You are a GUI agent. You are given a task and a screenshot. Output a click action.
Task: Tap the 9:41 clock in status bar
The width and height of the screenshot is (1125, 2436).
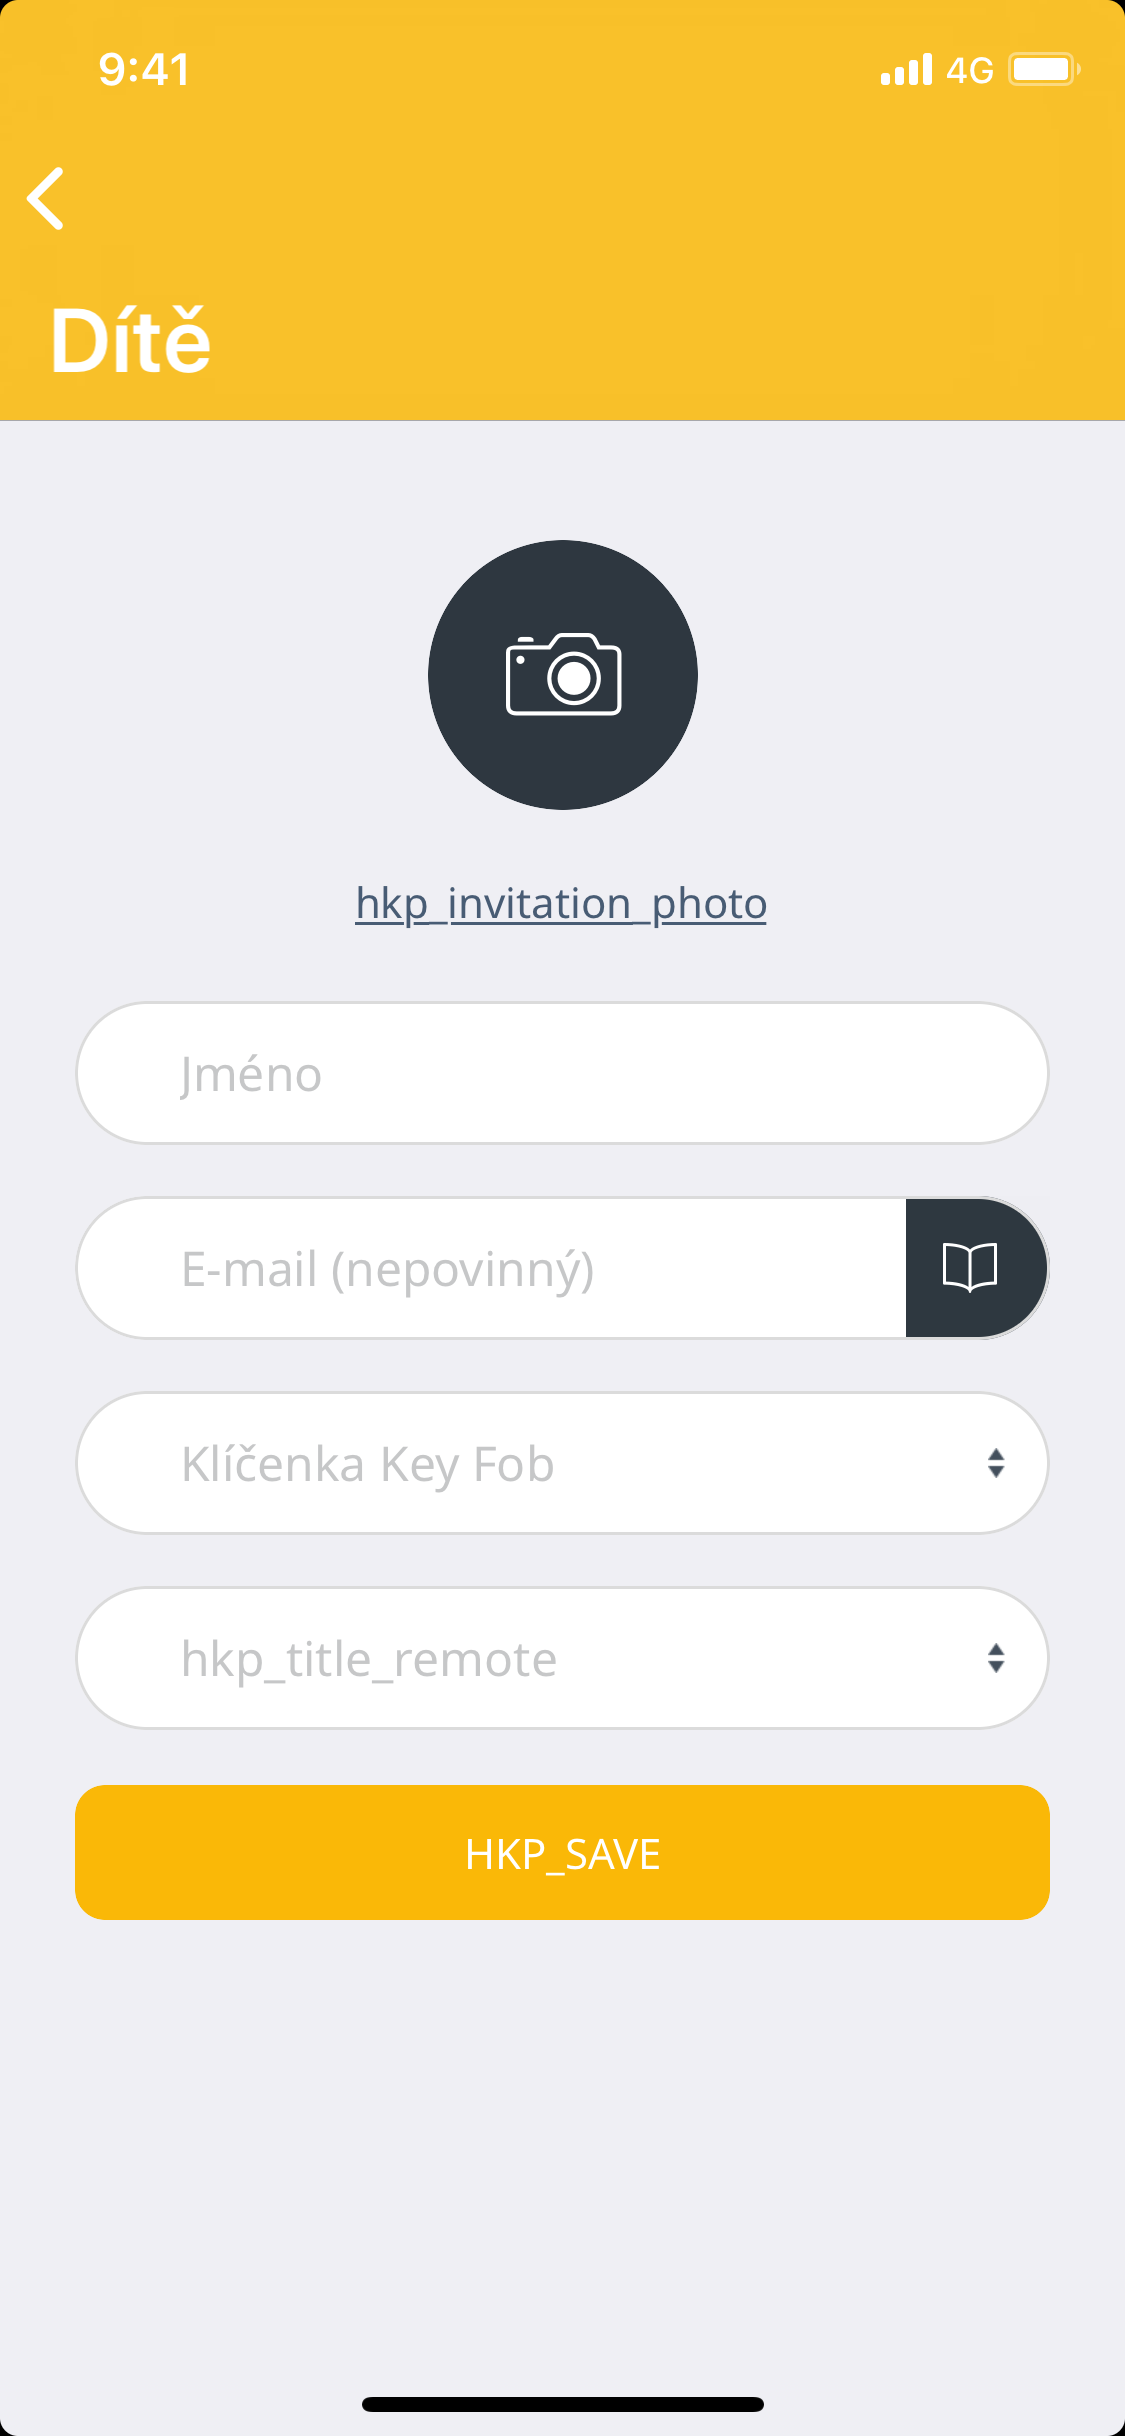[x=144, y=69]
